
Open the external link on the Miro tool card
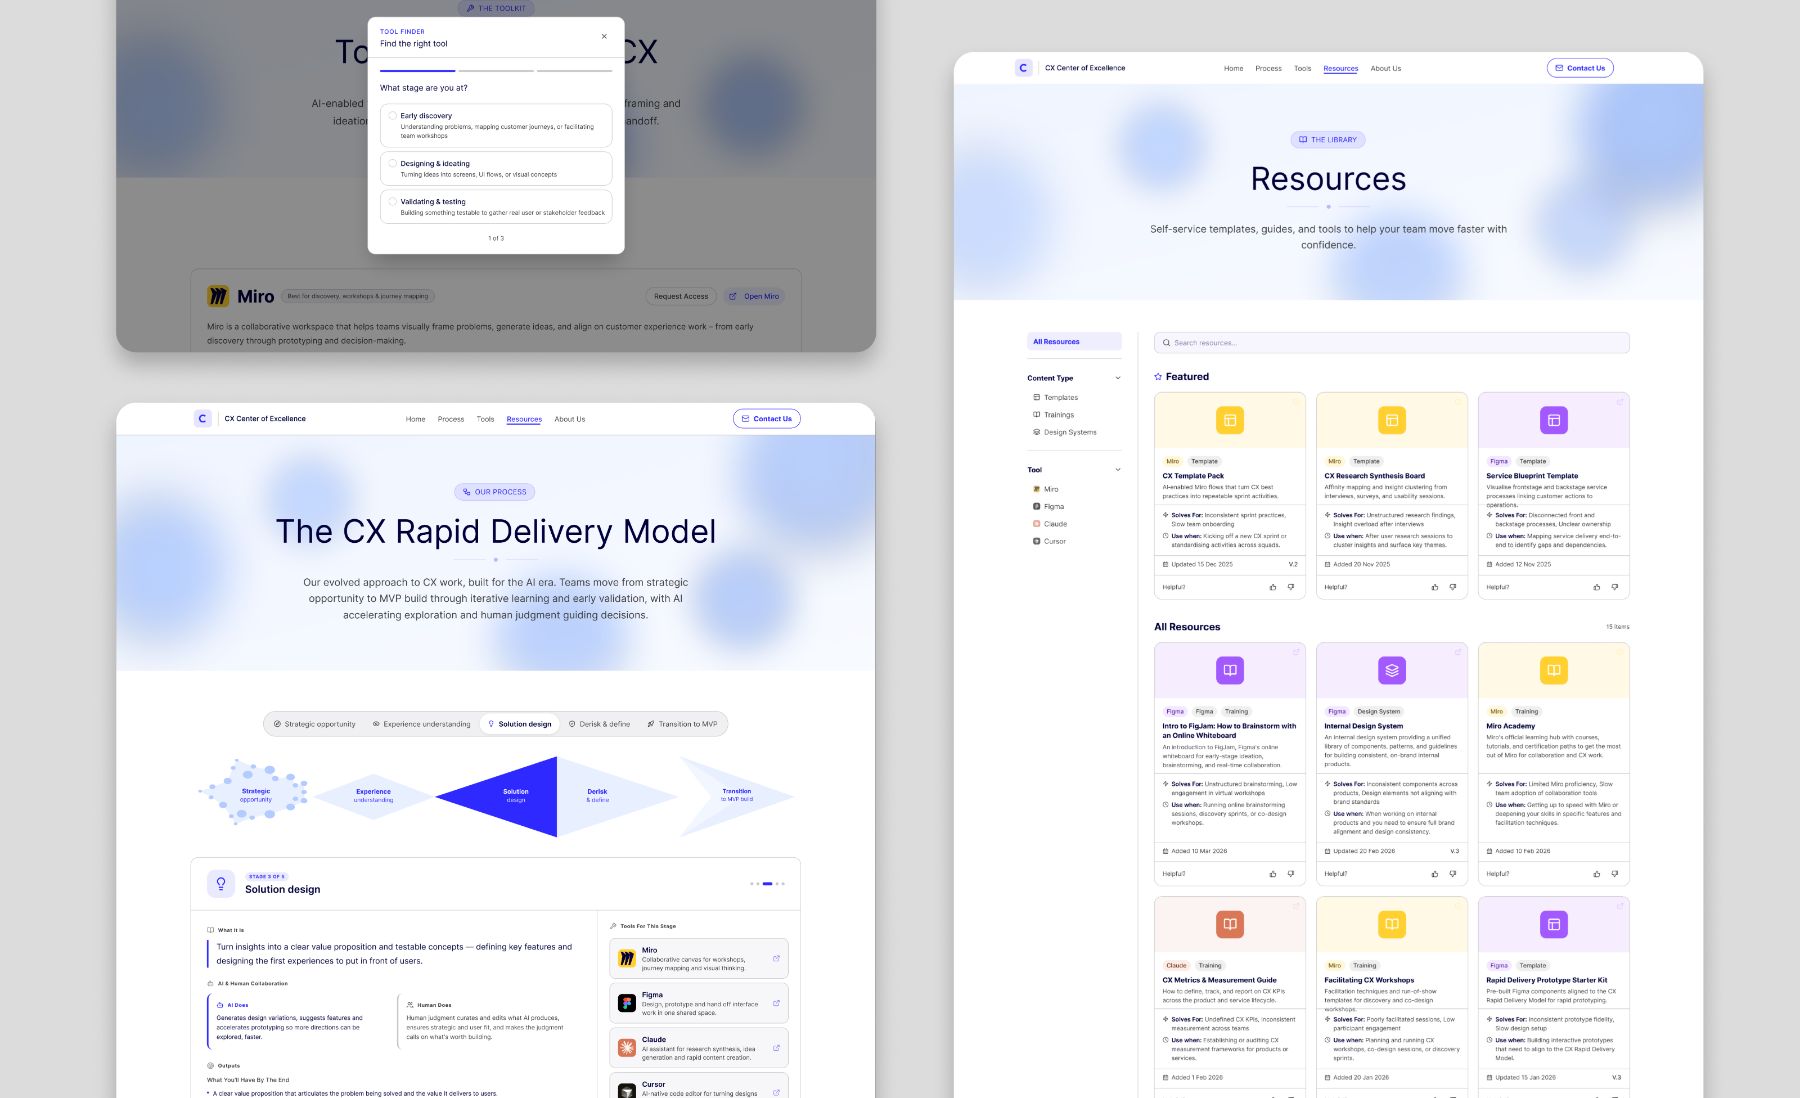(x=776, y=959)
